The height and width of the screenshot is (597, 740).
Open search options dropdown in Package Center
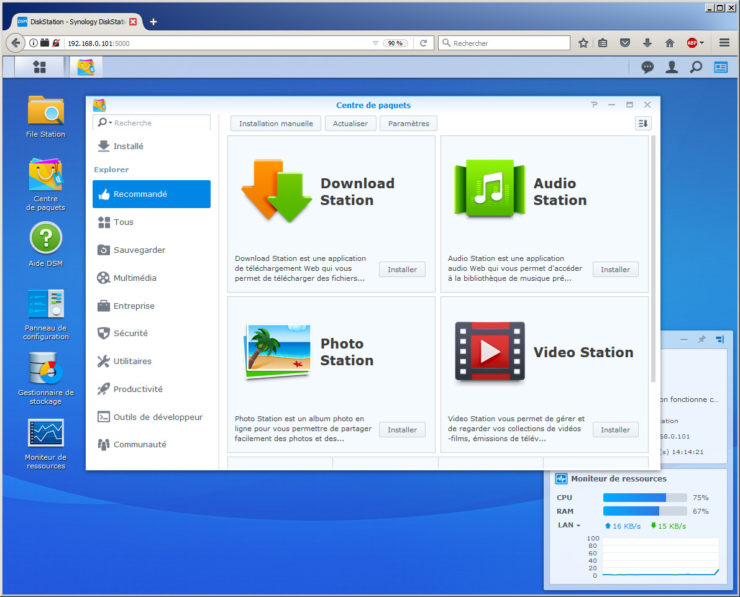pyautogui.click(x=104, y=123)
